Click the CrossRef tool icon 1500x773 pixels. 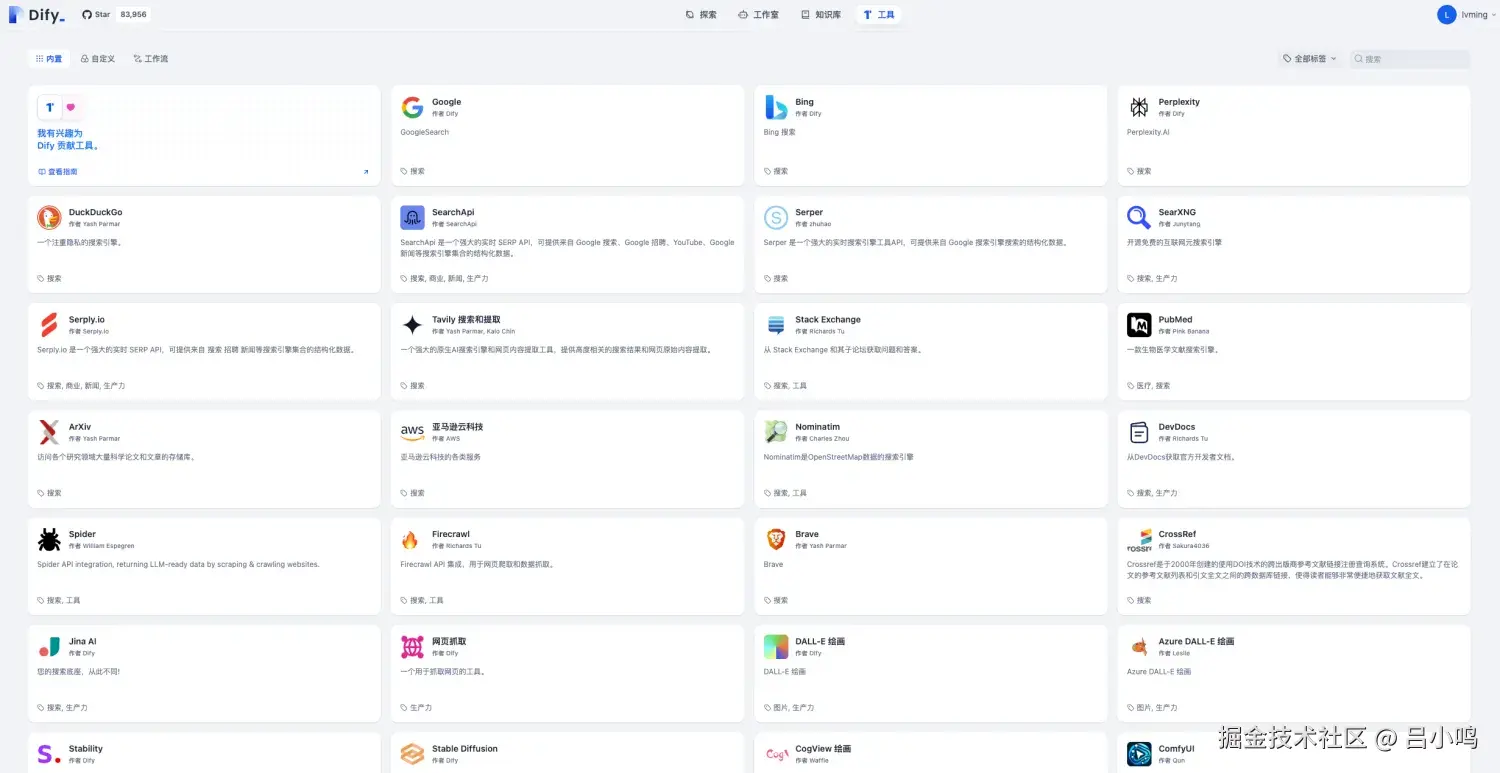pos(1139,540)
